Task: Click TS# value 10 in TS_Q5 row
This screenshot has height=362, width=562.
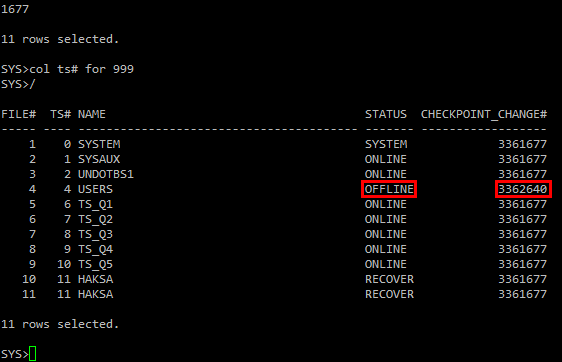Action: (64, 265)
